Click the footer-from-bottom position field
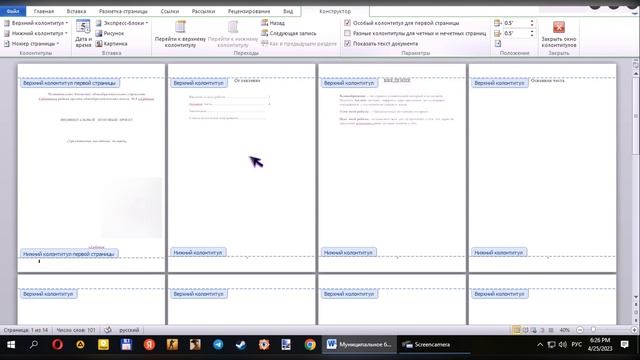The image size is (640, 360). (x=515, y=33)
